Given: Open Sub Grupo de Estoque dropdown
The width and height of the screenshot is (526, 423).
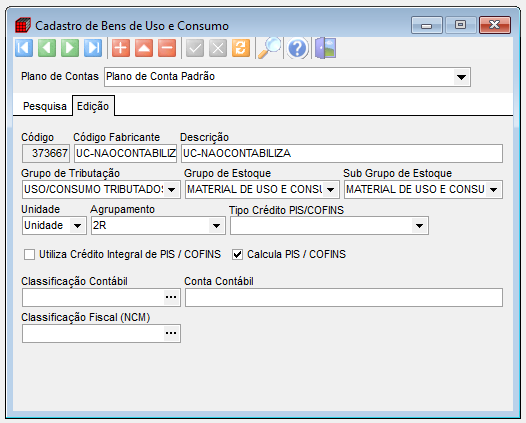Looking at the screenshot, I should click(493, 190).
